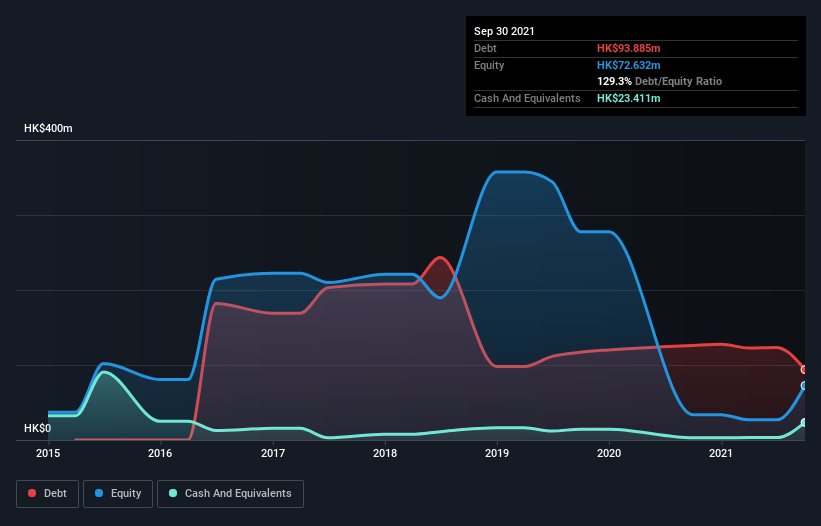Click the 2020 x-axis label
821x526 pixels.
point(609,453)
